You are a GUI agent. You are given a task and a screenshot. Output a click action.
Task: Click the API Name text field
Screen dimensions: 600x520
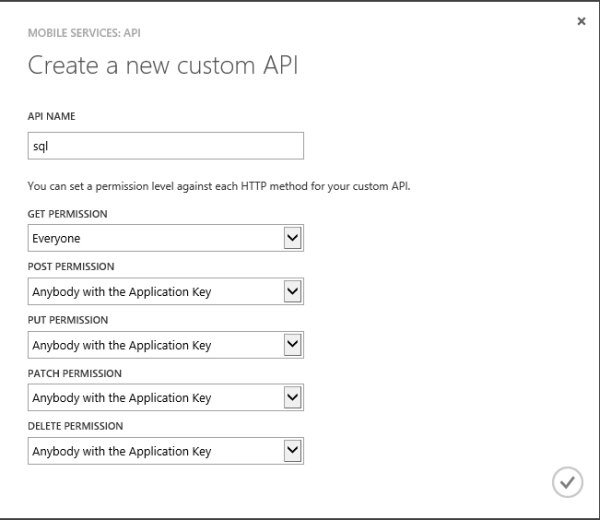[x=165, y=146]
